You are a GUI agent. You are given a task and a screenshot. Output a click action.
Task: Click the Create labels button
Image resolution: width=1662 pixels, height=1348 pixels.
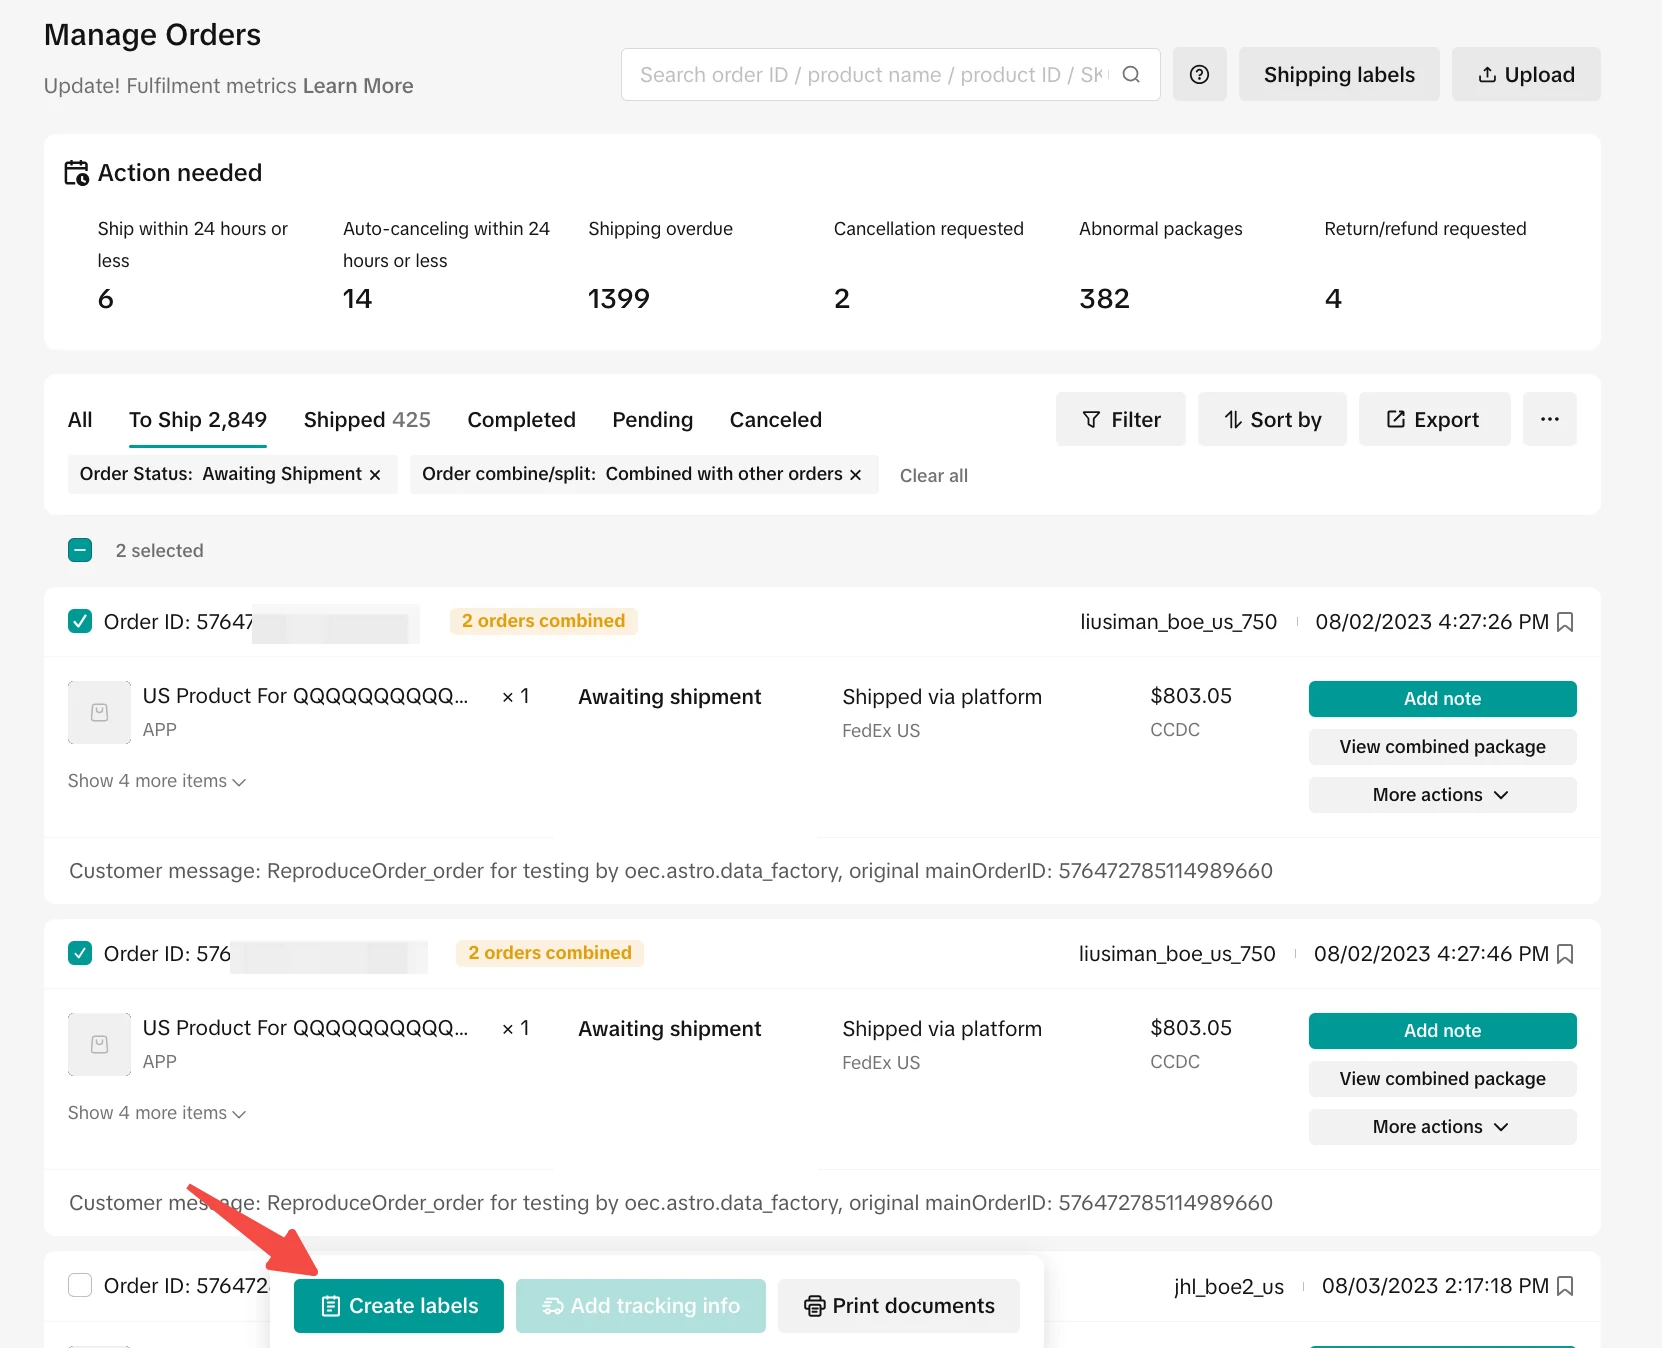(x=399, y=1306)
